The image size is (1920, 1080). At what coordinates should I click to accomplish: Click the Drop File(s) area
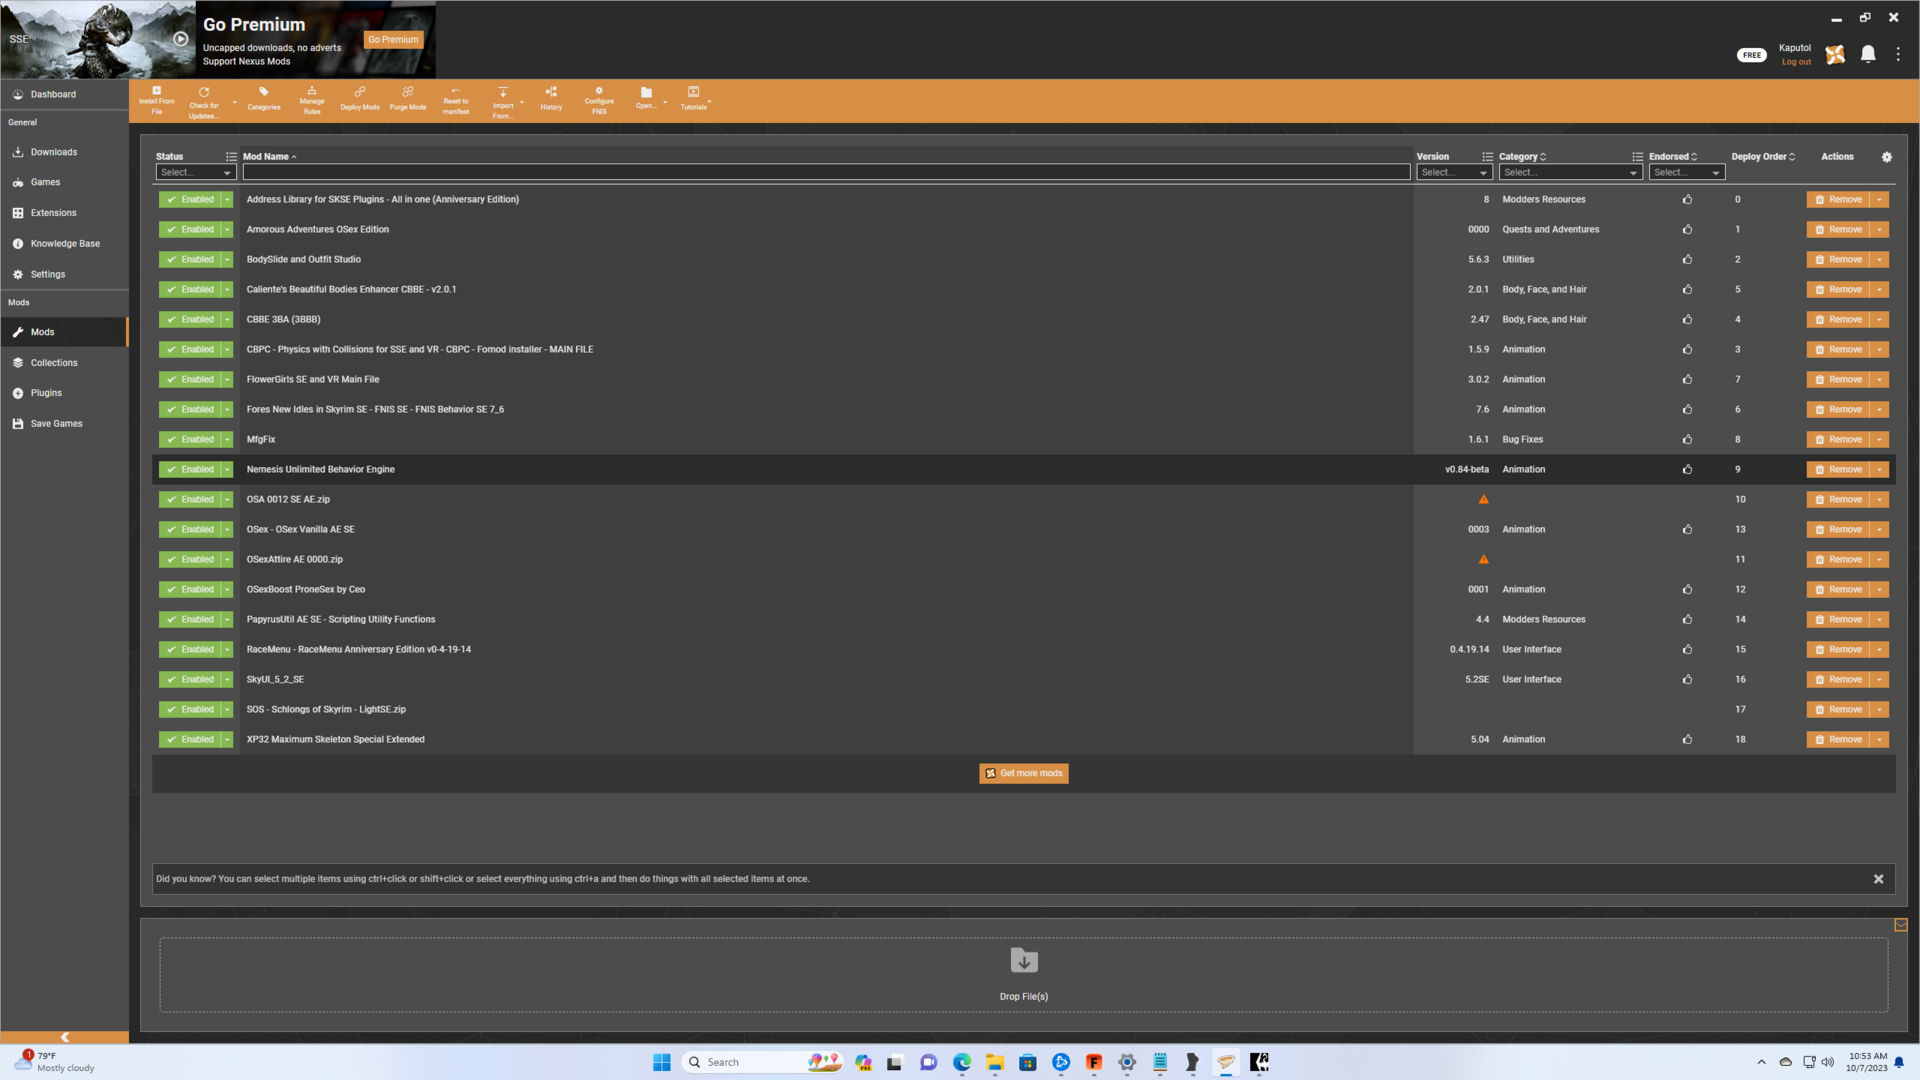[x=1024, y=975]
